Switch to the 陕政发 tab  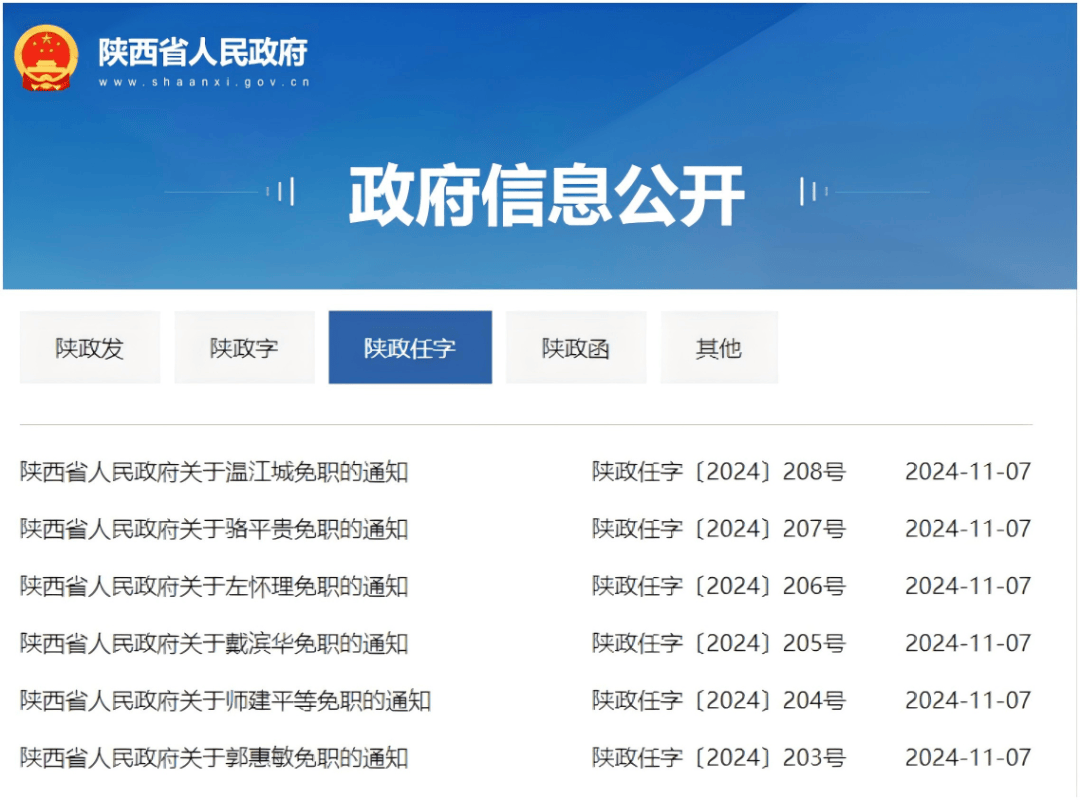[89, 347]
